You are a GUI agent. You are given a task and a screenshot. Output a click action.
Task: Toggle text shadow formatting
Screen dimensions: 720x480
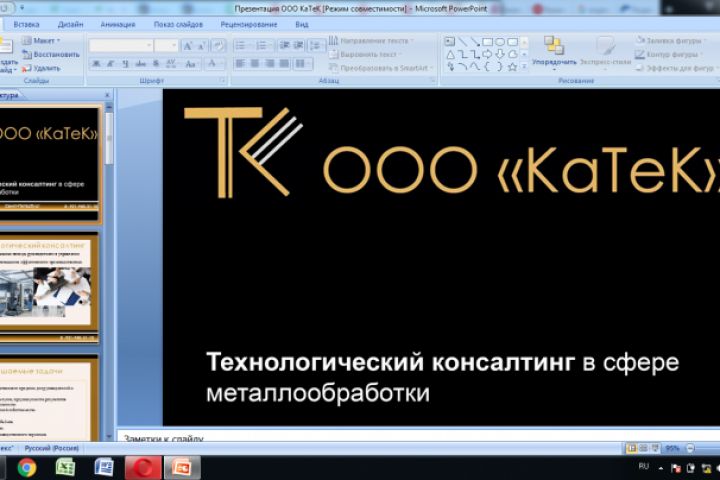pos(156,64)
